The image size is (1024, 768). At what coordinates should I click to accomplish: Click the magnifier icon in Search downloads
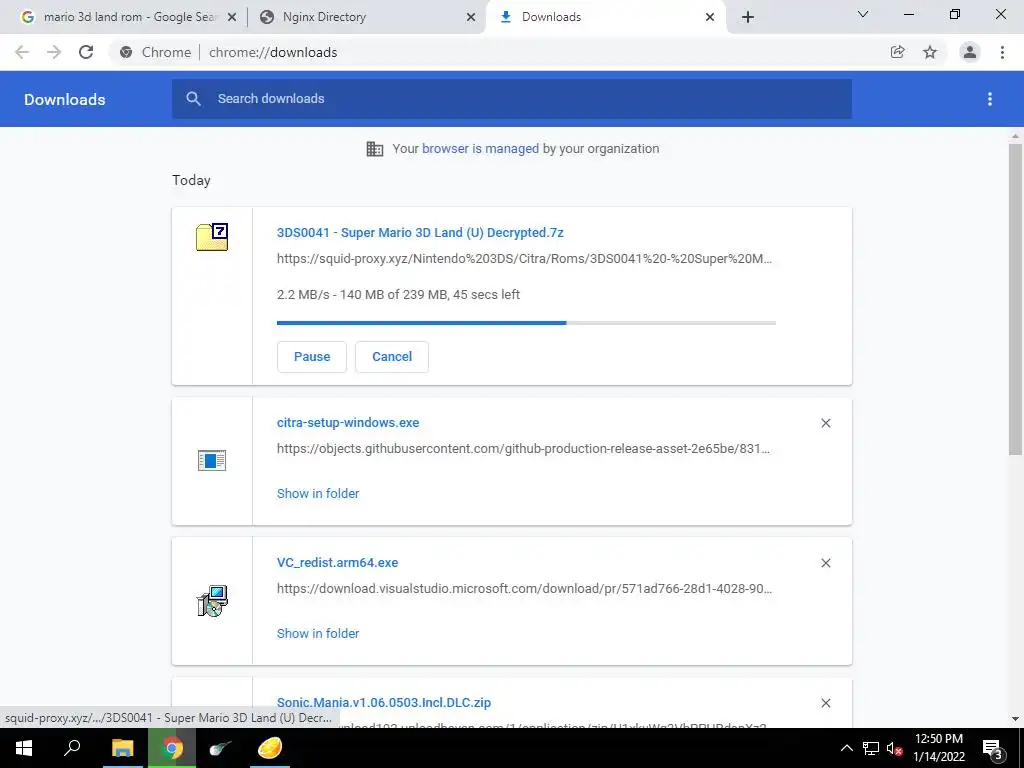click(193, 99)
